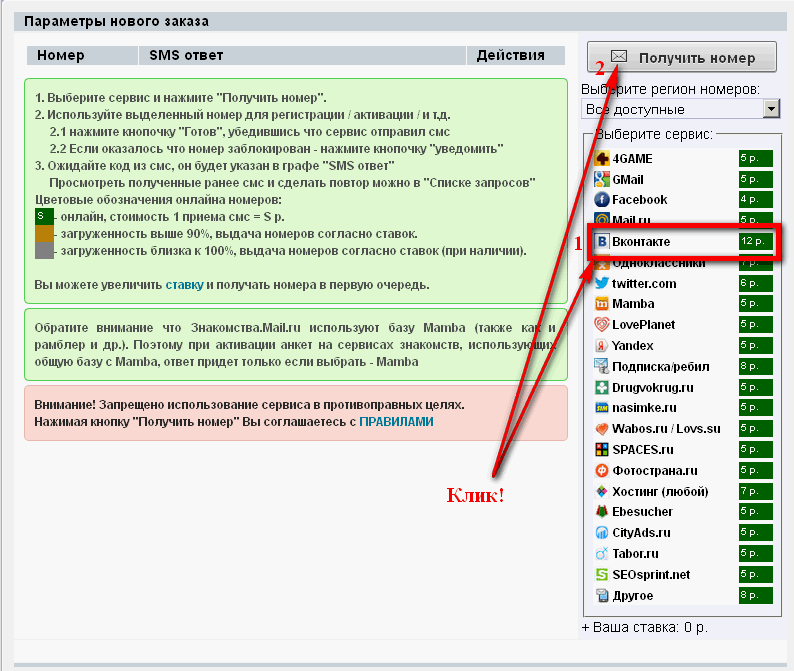Pick the Drugvokrug.ru icon

click(602, 387)
